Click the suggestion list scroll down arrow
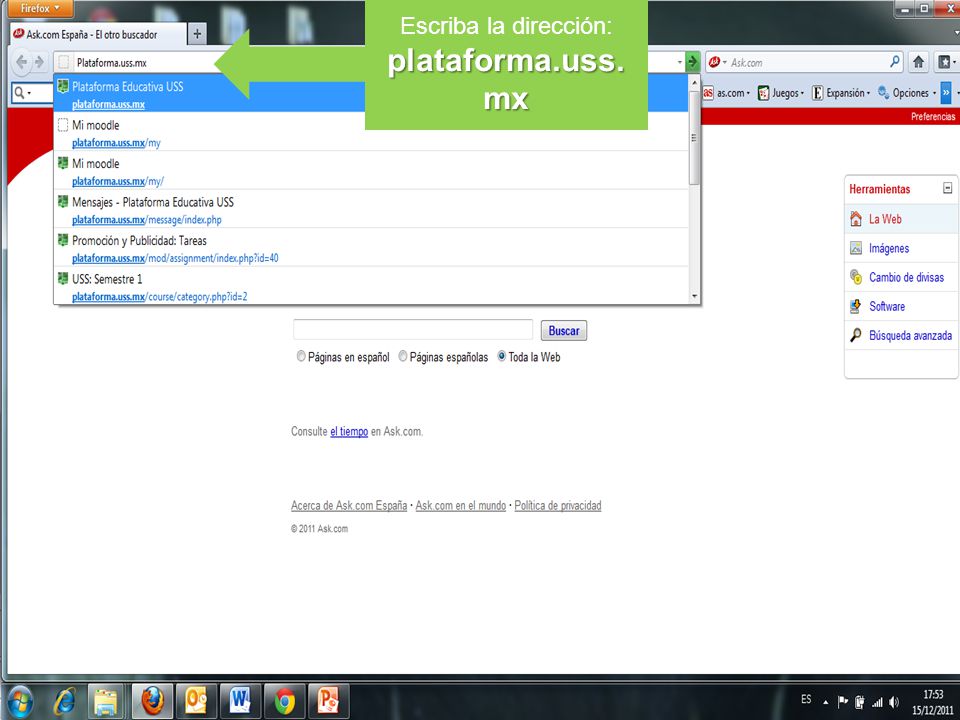Image resolution: width=960 pixels, height=720 pixels. tap(694, 296)
